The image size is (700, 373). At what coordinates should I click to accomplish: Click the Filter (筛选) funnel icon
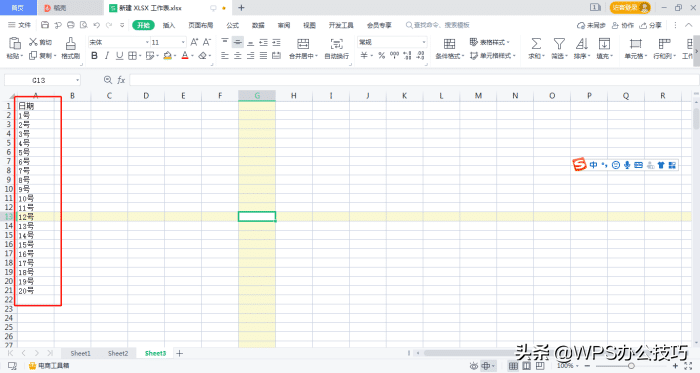pyautogui.click(x=559, y=44)
